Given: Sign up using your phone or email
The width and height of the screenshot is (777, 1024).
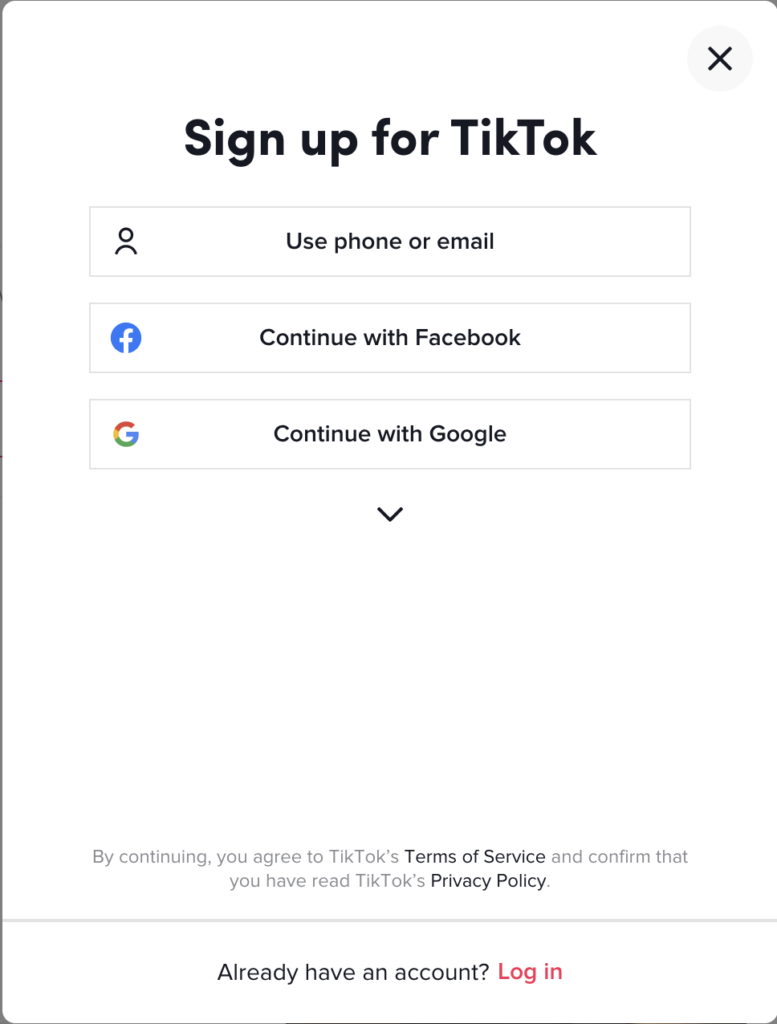Looking at the screenshot, I should click(x=390, y=241).
